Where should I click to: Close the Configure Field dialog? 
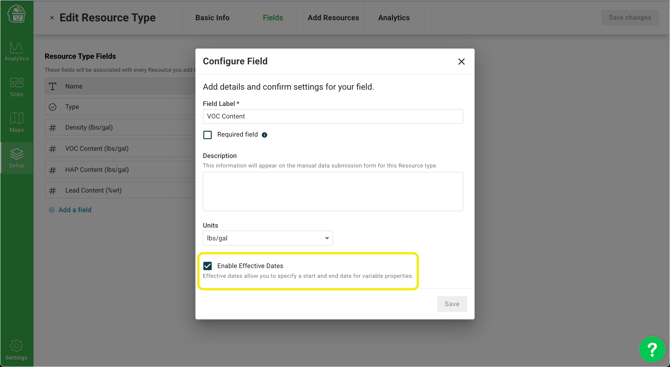[461, 62]
